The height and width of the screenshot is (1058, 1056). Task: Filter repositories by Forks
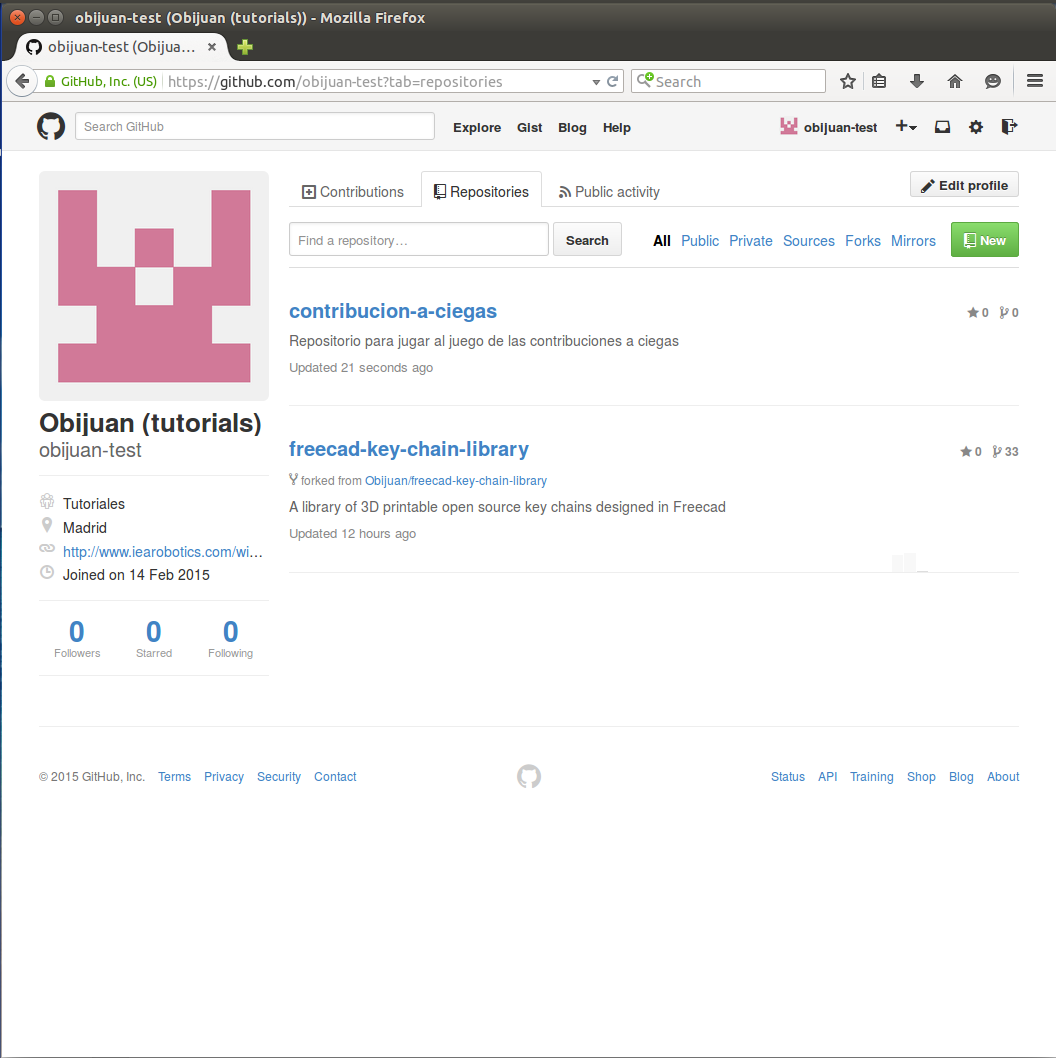pyautogui.click(x=862, y=241)
